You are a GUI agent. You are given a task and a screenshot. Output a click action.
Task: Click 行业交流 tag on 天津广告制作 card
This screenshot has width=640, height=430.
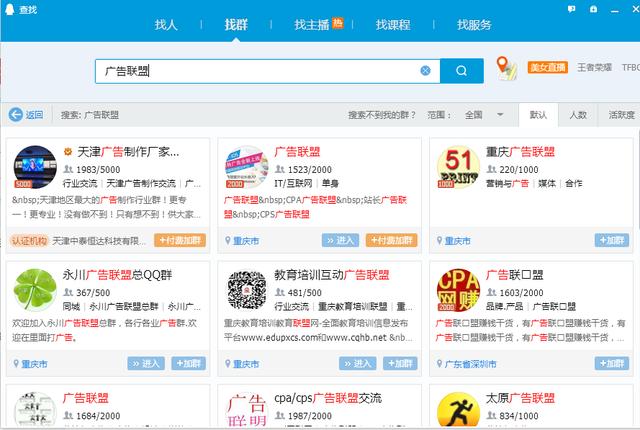click(x=80, y=184)
